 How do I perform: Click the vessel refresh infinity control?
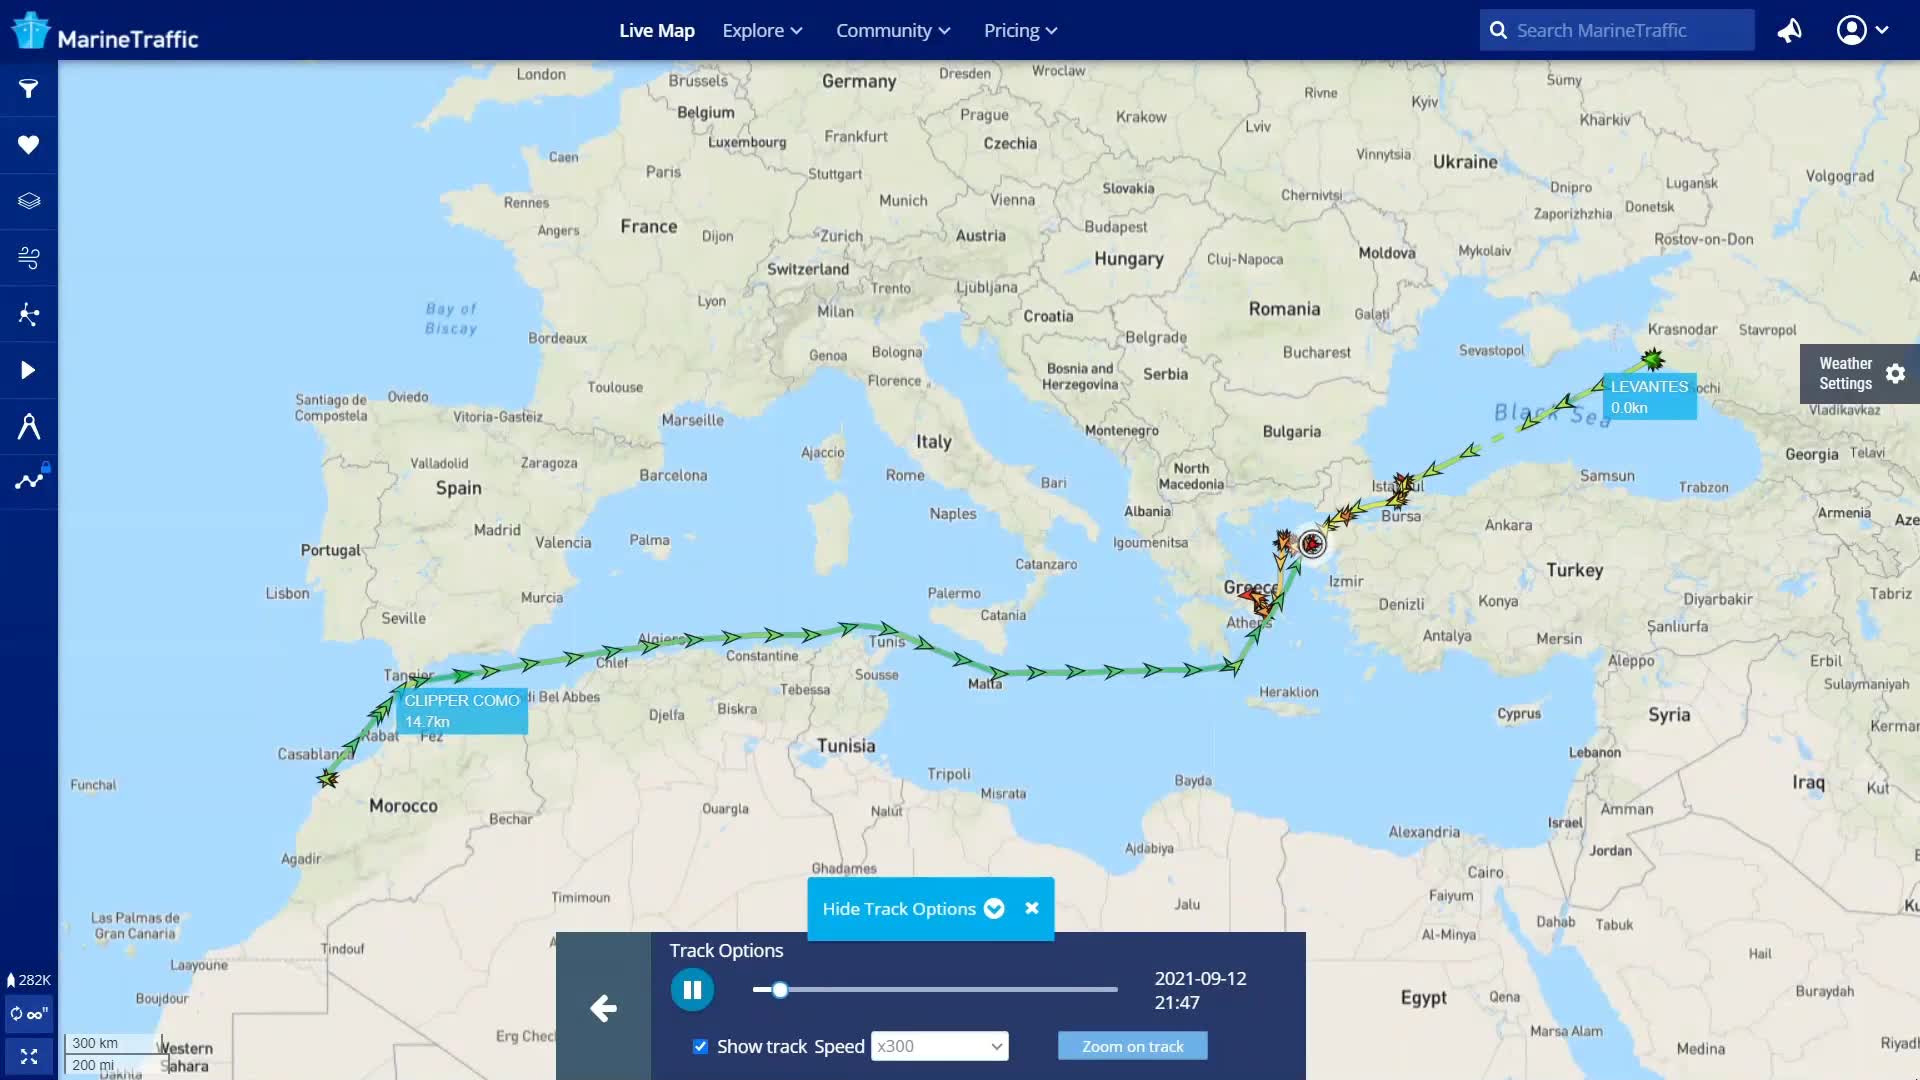point(29,1014)
